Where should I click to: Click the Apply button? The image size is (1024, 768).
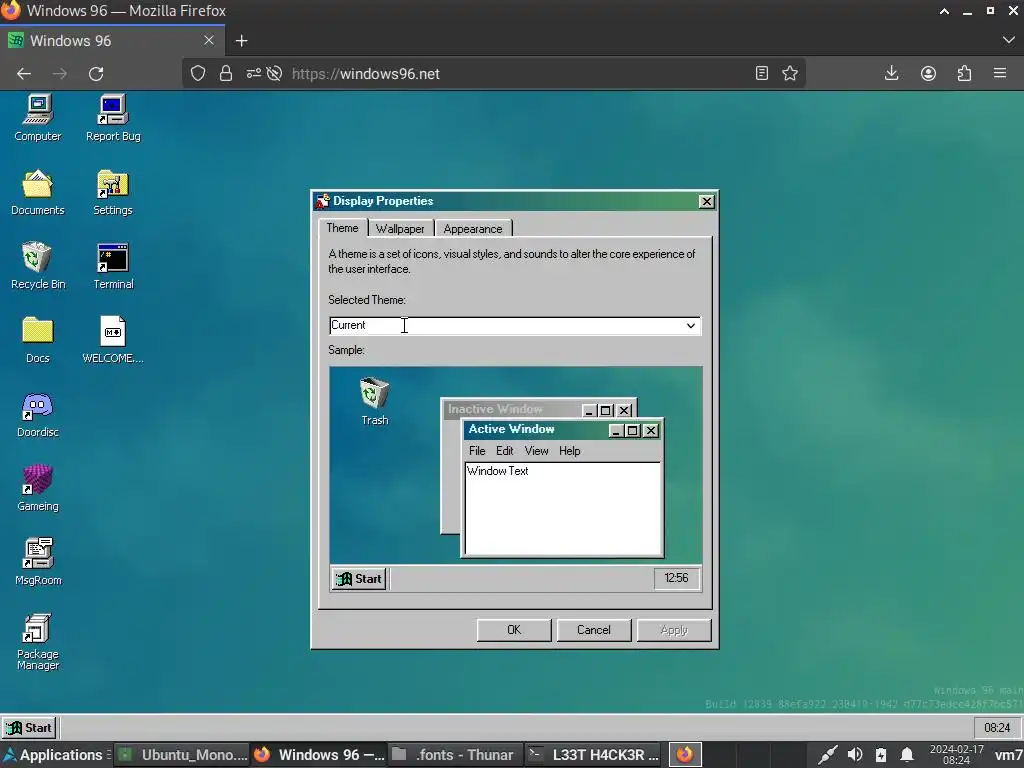674,630
